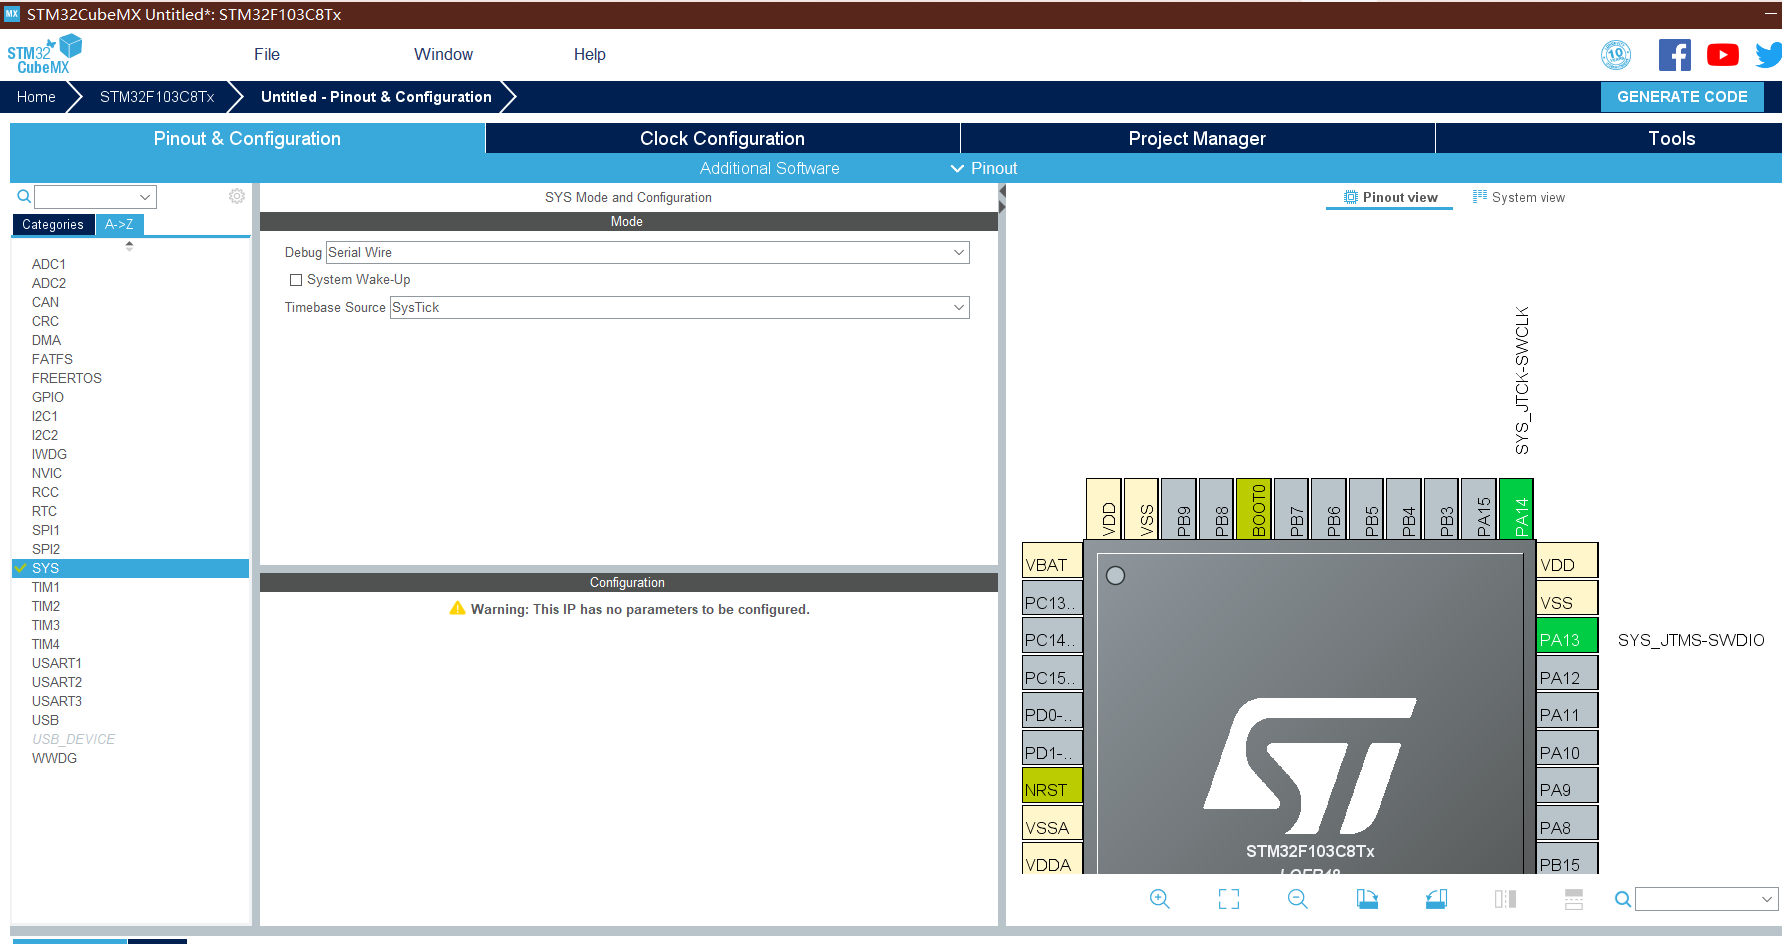Select I2C1 in peripheral list
Screen dimensions: 1782x944
[45, 416]
